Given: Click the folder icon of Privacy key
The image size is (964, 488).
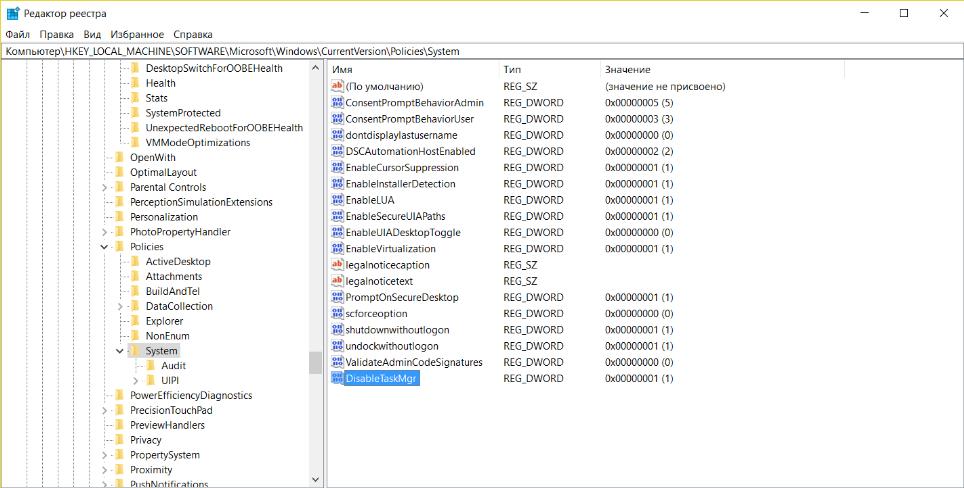Looking at the screenshot, I should 119,439.
